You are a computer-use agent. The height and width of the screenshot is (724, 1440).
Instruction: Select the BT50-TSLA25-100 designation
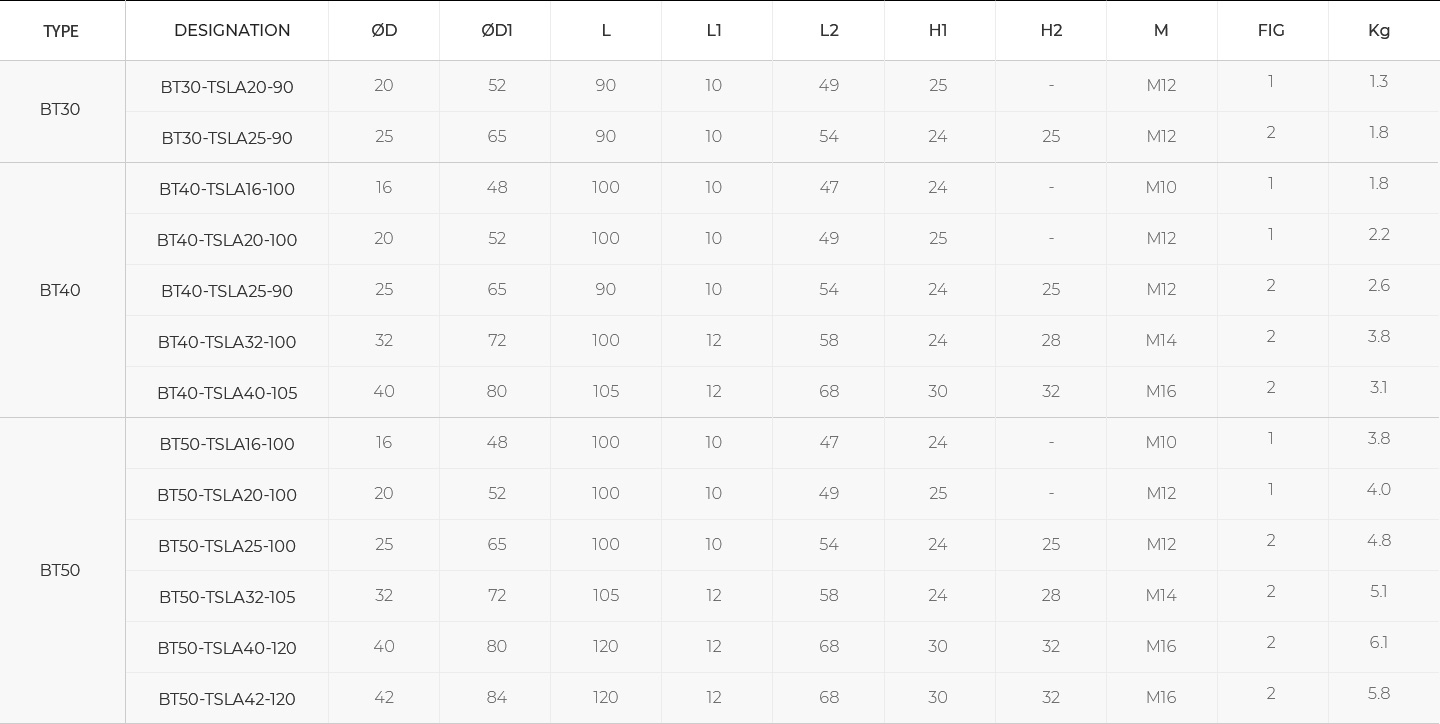(x=227, y=546)
